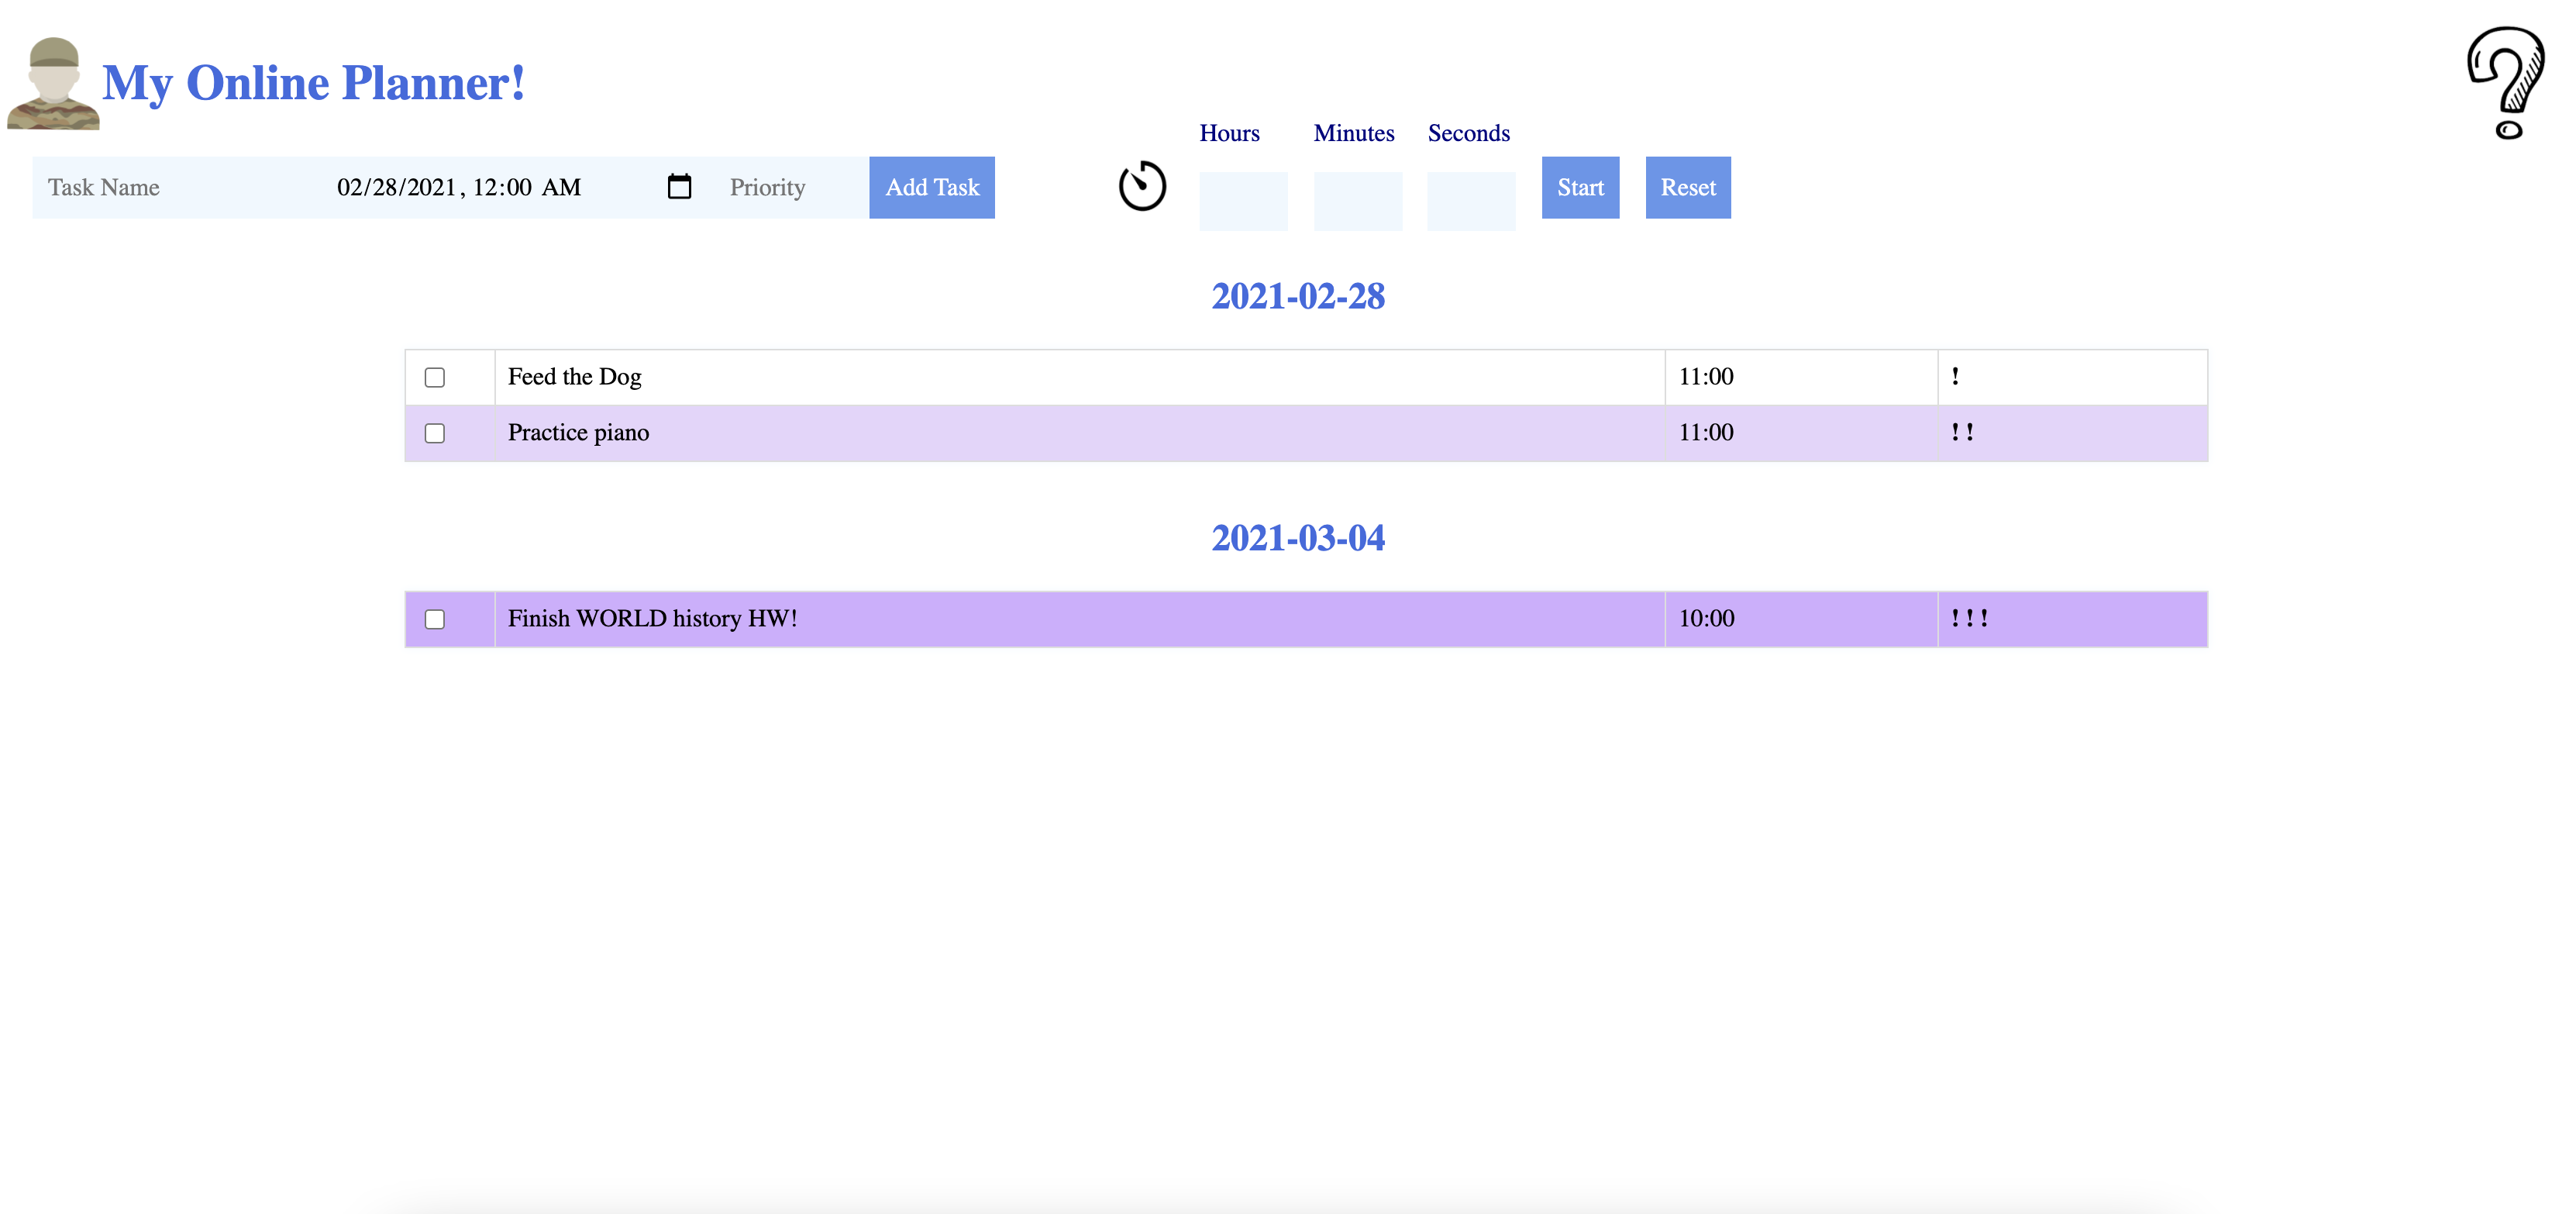Select the 2021-02-28 date heading

[x=1297, y=296]
